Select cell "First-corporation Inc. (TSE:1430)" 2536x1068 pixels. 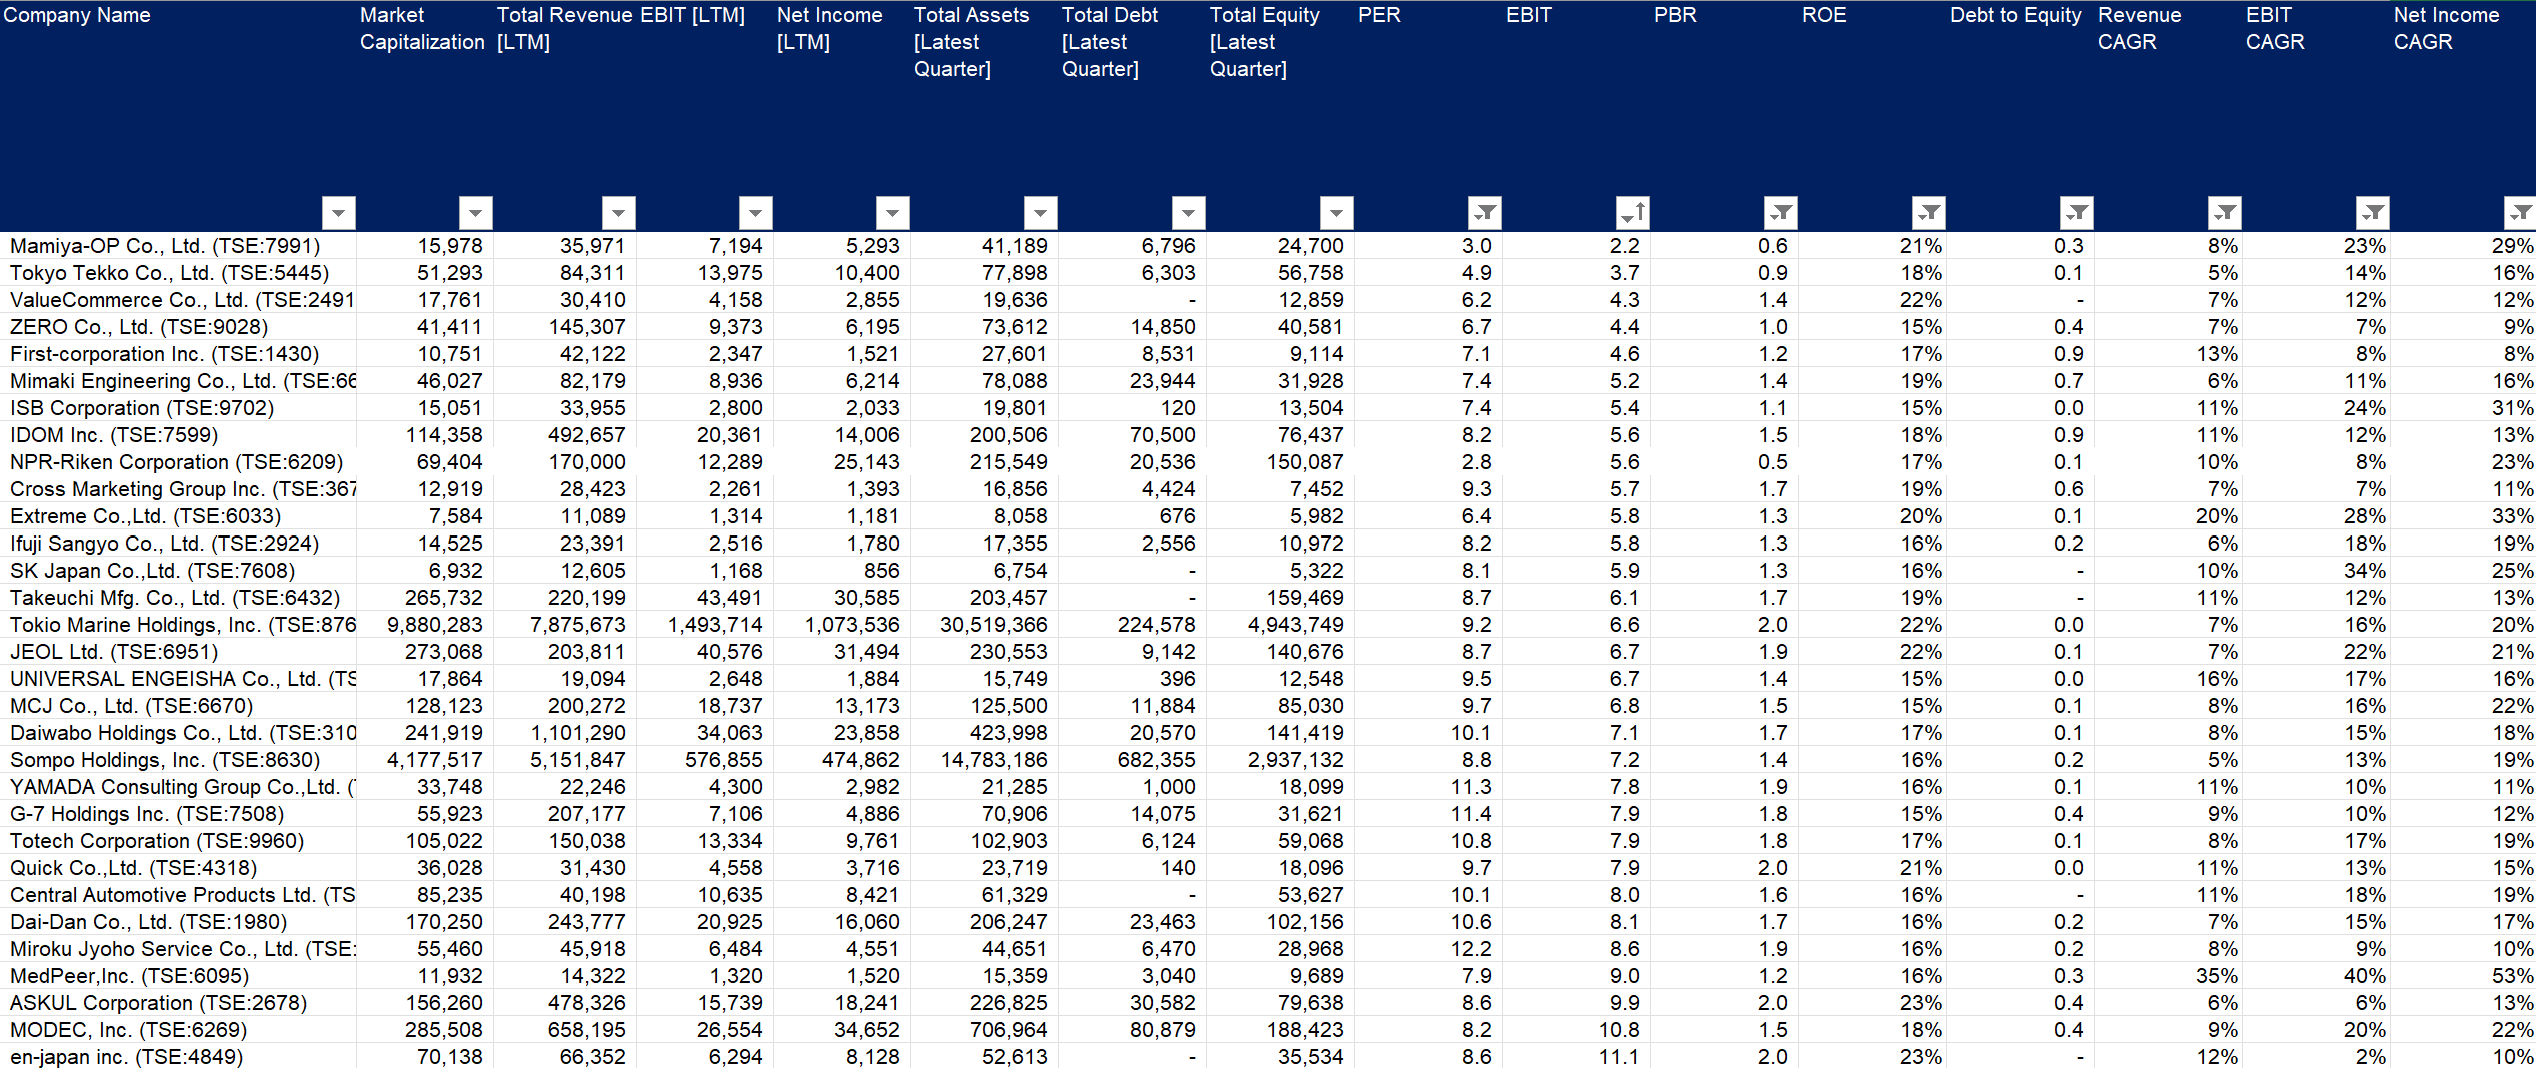(179, 354)
